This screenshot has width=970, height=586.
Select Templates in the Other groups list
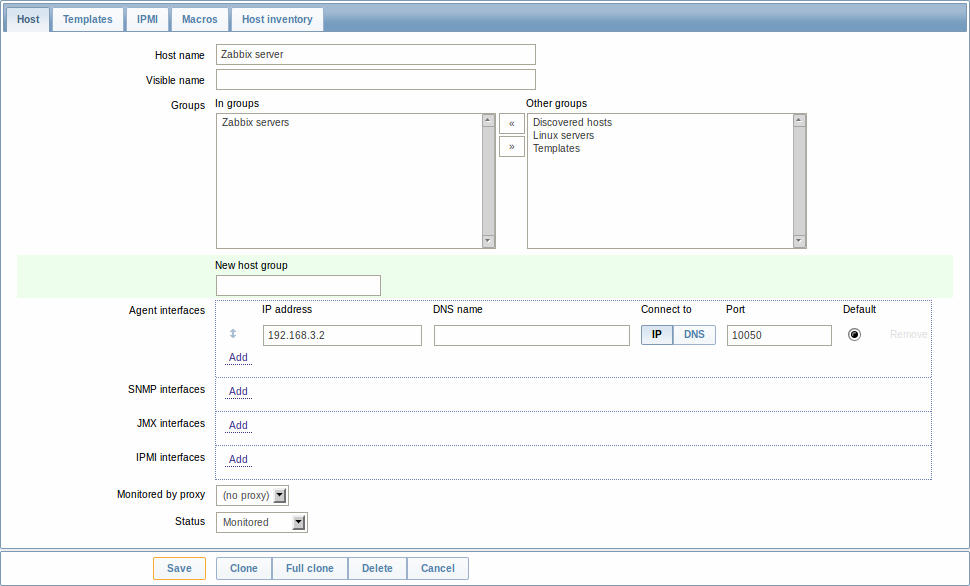tap(556, 149)
